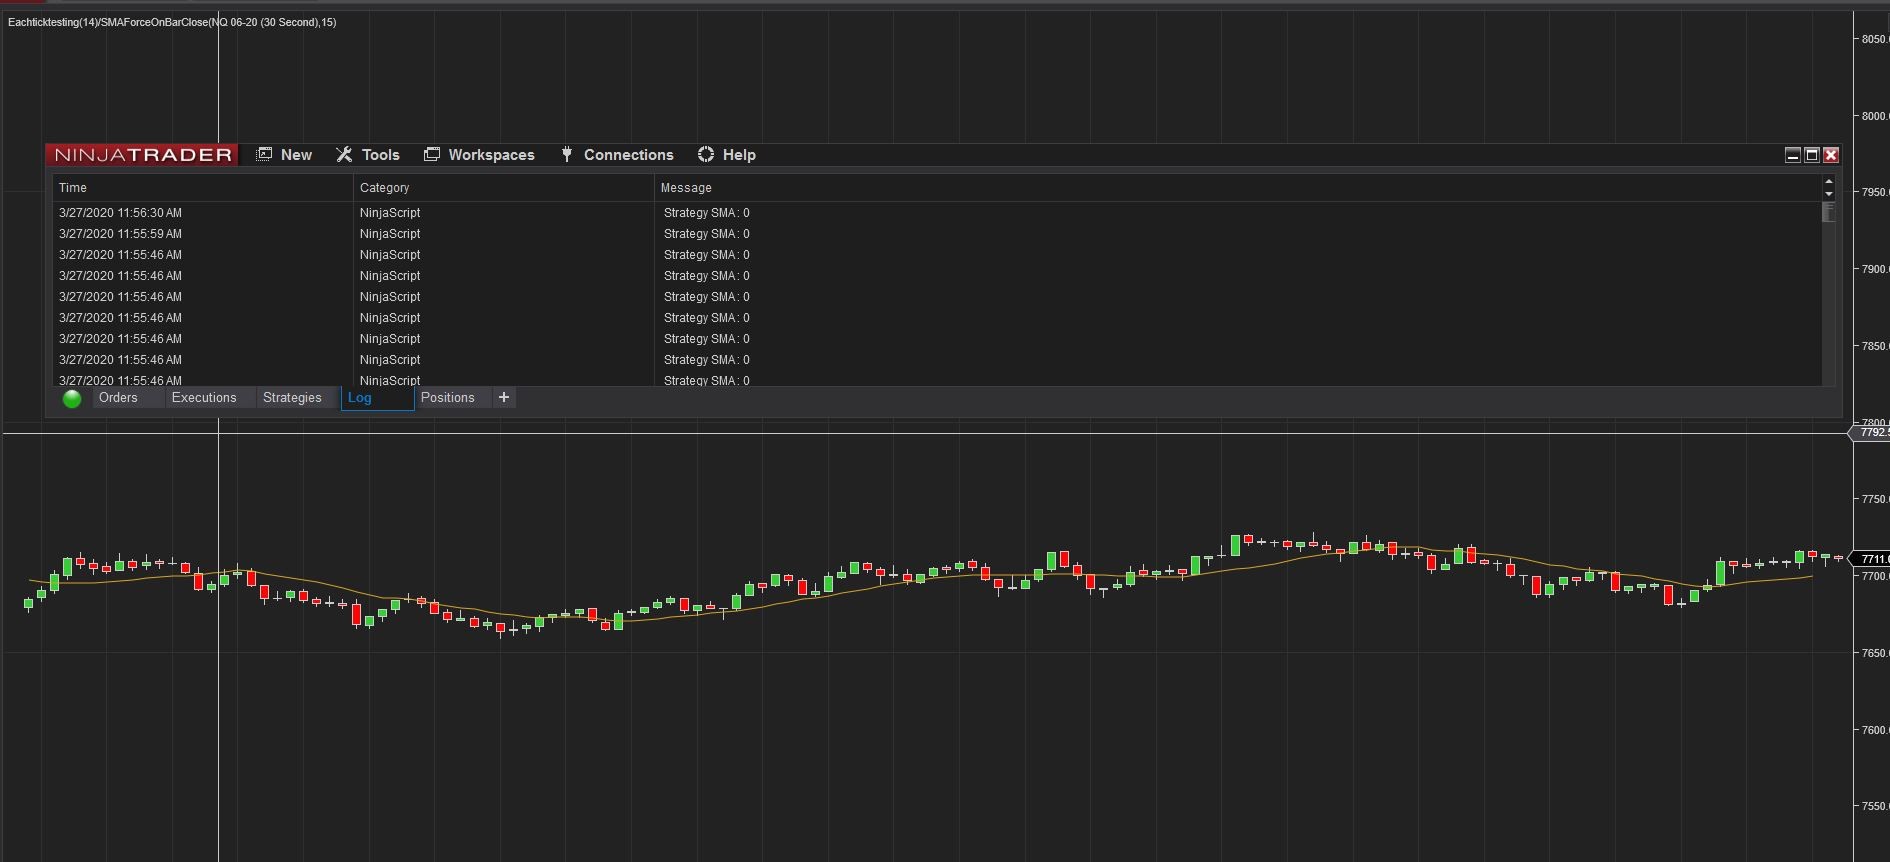Viewport: 1890px width, 862px height.
Task: Click NinjaScript category in the 11:56:30 AM row
Action: click(390, 213)
